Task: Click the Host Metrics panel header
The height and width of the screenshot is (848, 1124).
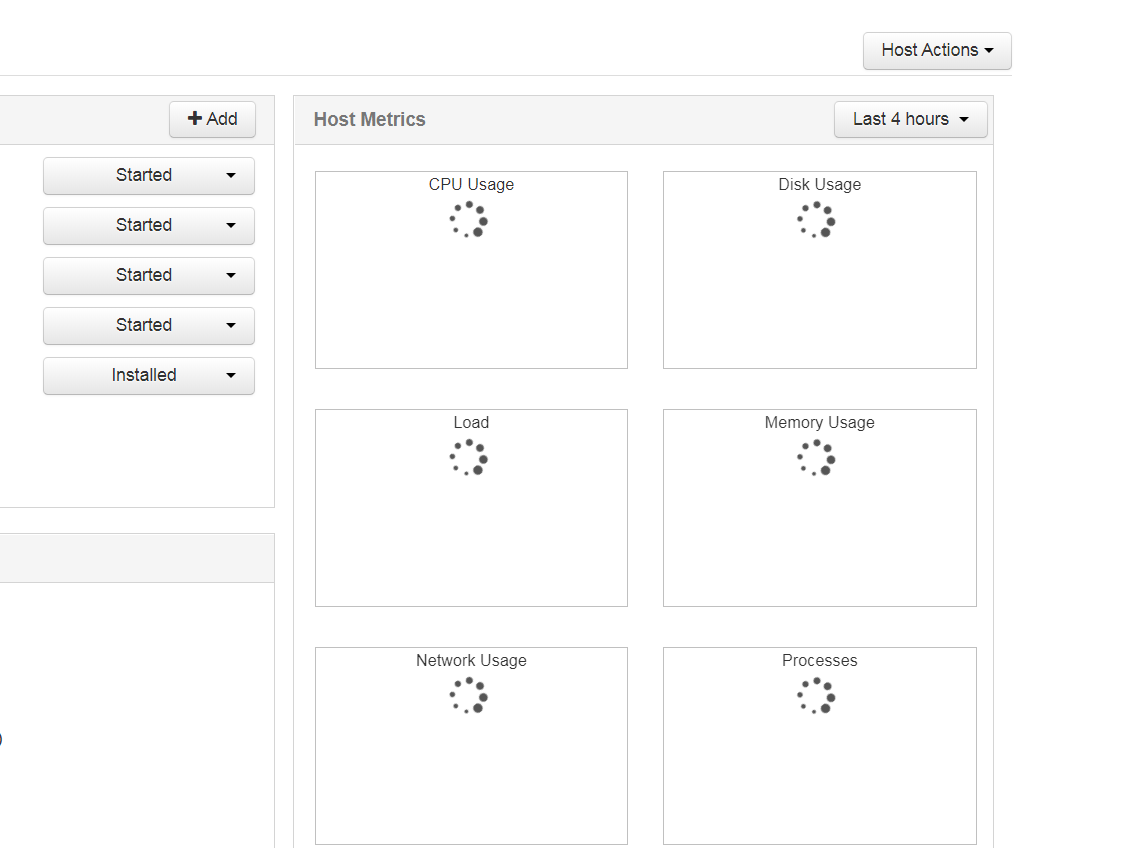Action: pyautogui.click(x=370, y=119)
